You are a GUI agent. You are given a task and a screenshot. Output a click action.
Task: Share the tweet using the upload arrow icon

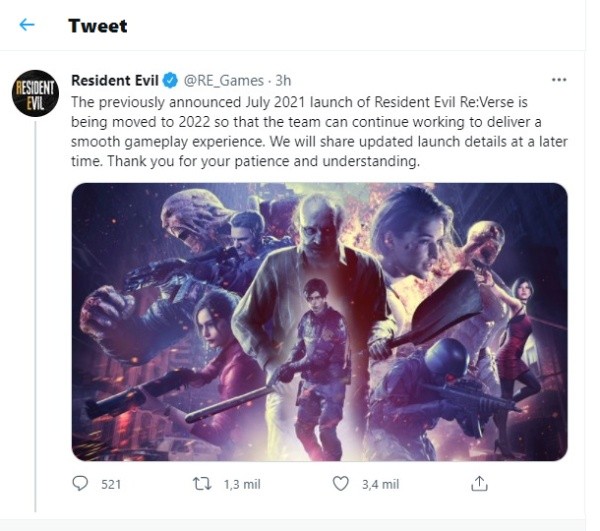pos(479,484)
